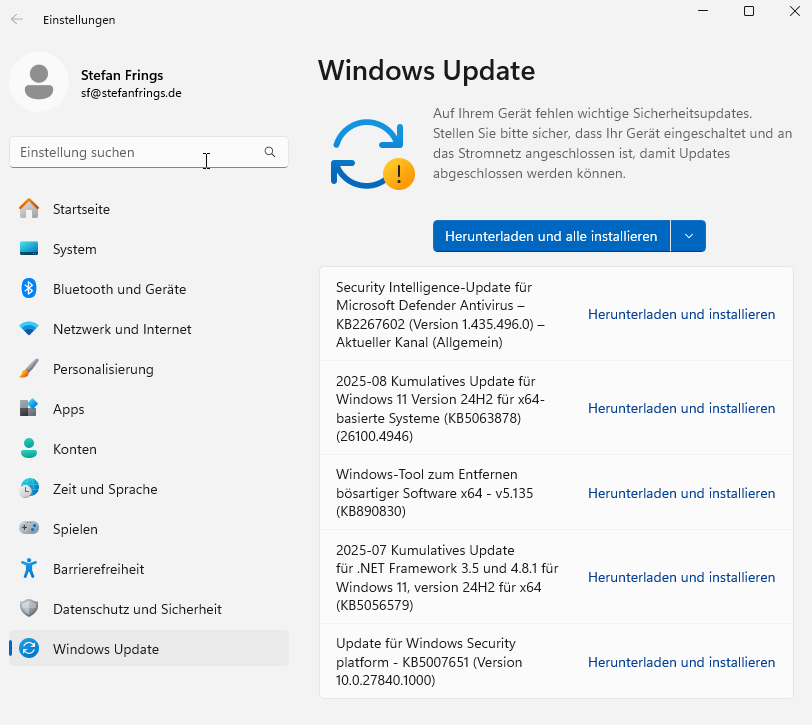The image size is (812, 725).
Task: Select the Apps category label
Action: point(68,409)
